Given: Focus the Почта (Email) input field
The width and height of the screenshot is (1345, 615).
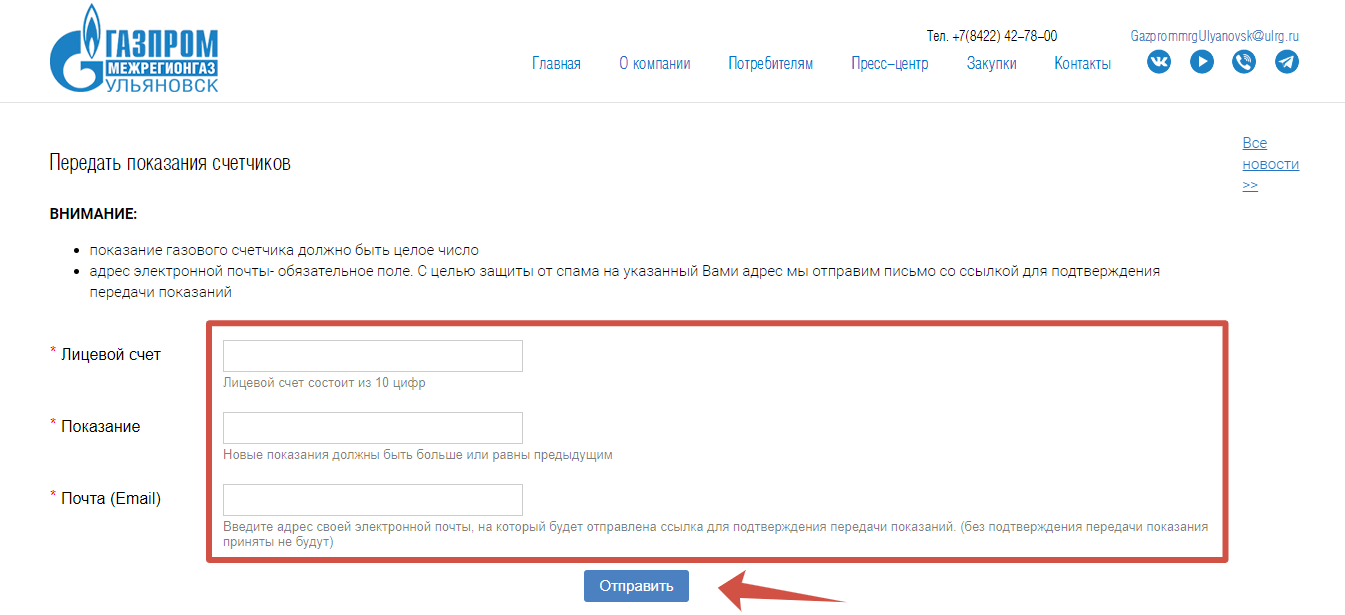Looking at the screenshot, I should tap(373, 500).
